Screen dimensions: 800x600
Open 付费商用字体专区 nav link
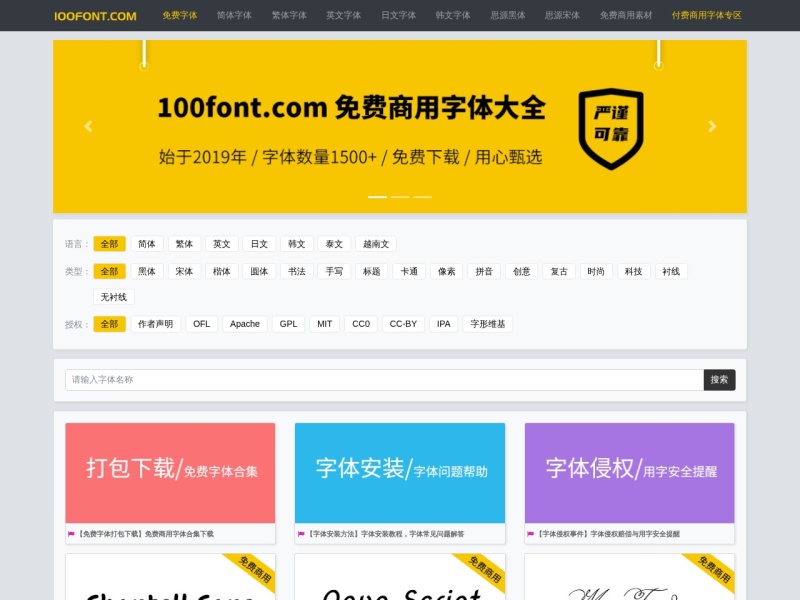[707, 15]
